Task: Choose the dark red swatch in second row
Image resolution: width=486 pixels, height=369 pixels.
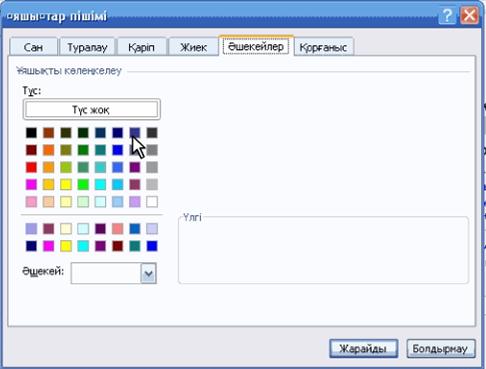Action: coord(31,150)
